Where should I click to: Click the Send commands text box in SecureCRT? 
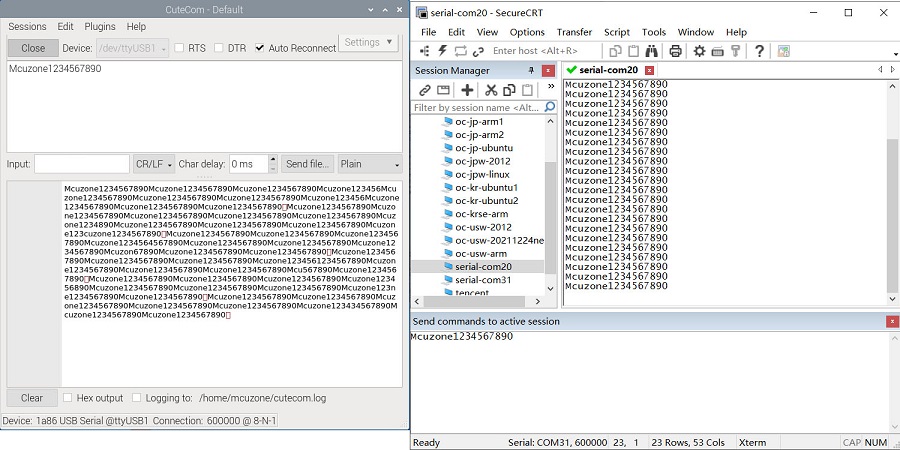point(649,382)
